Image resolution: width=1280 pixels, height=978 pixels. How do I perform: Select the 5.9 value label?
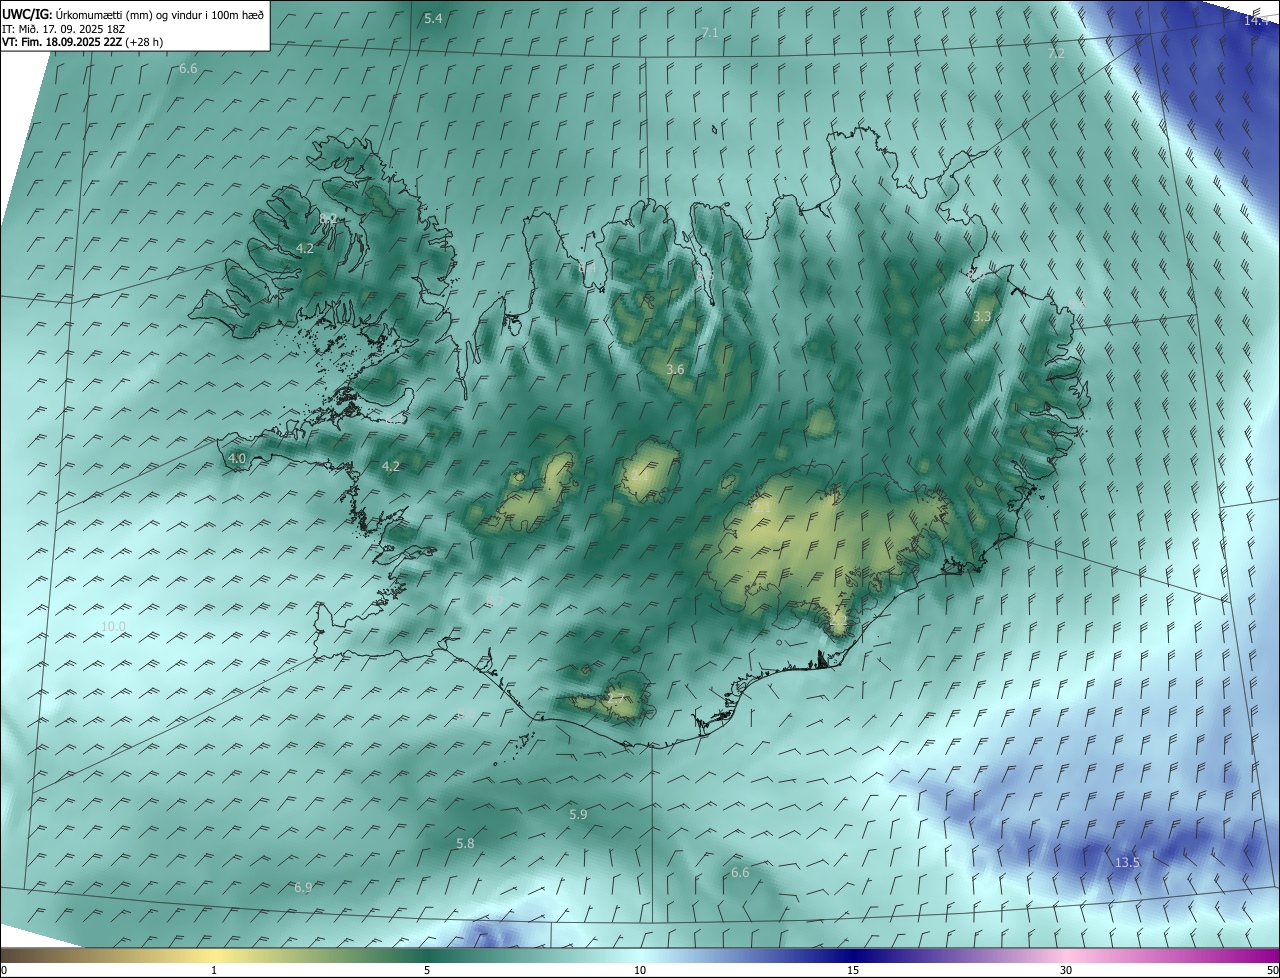coord(578,815)
